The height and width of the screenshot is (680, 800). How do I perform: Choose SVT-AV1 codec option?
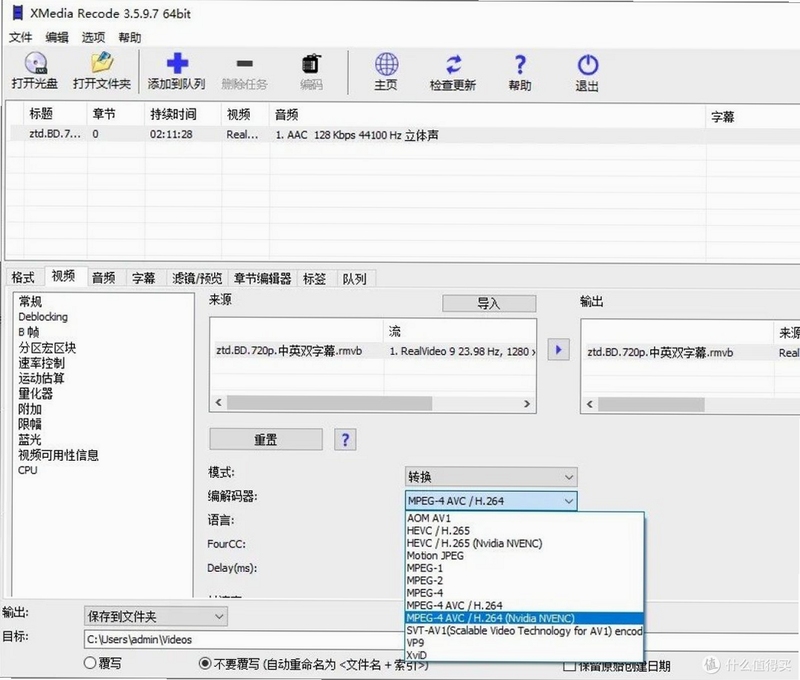[x=524, y=631]
